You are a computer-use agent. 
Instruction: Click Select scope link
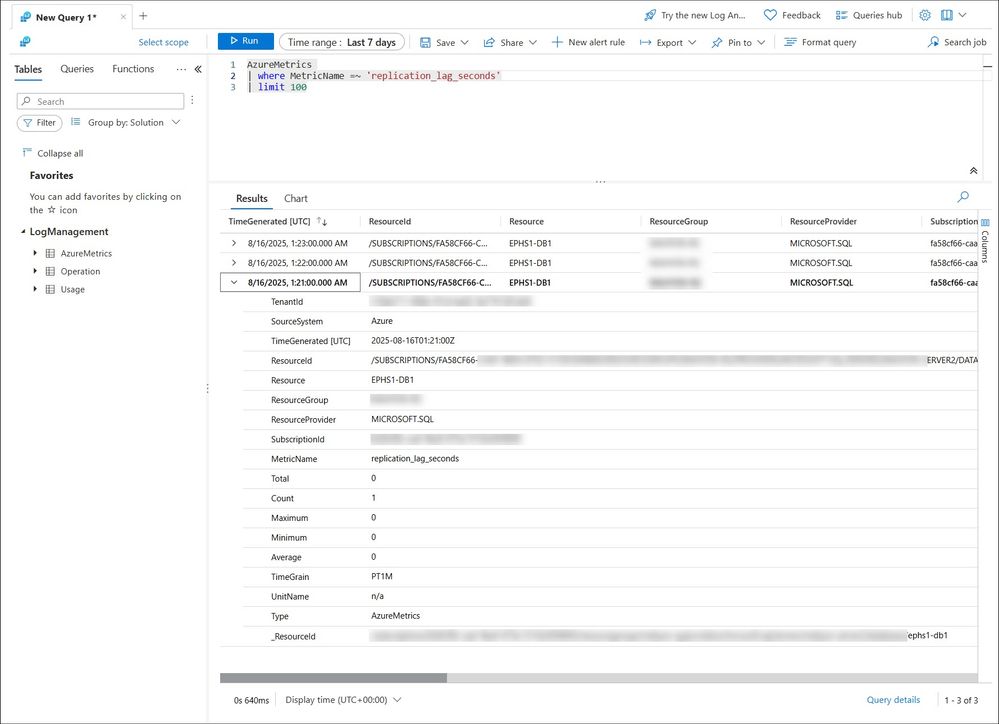tap(164, 42)
